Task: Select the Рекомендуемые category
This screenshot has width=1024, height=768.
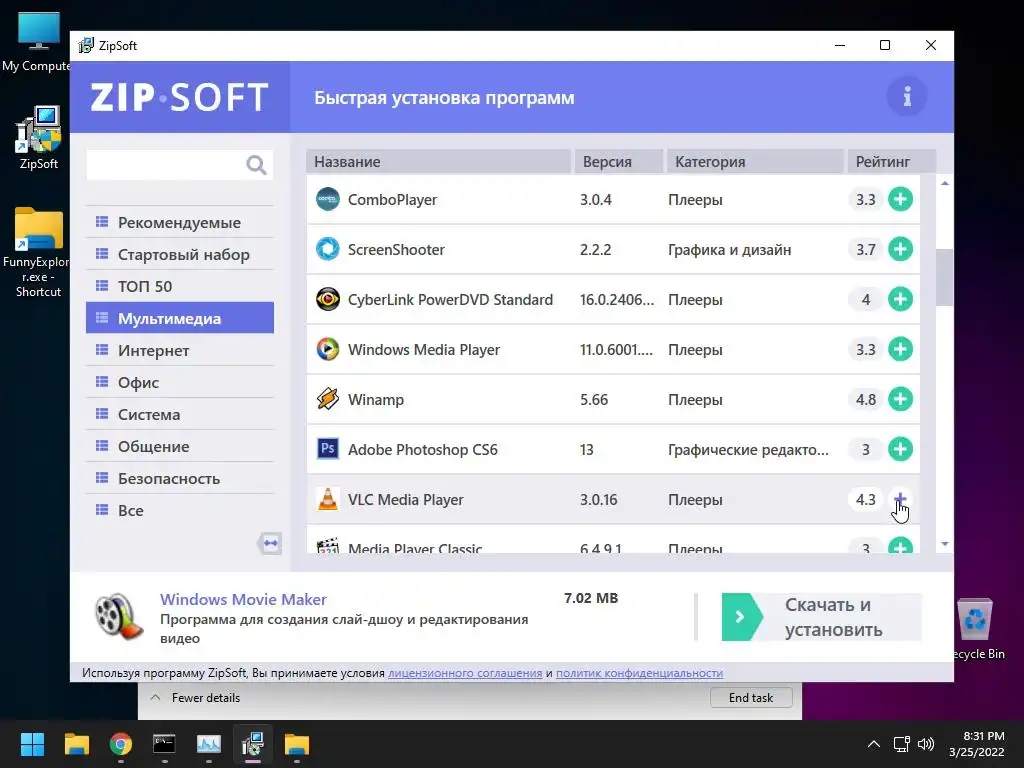Action: [x=180, y=222]
